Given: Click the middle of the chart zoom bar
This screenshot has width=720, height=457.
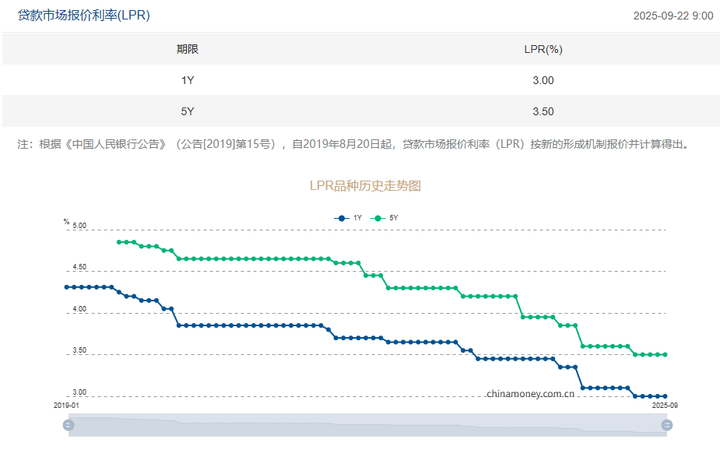Looking at the screenshot, I should (367, 425).
